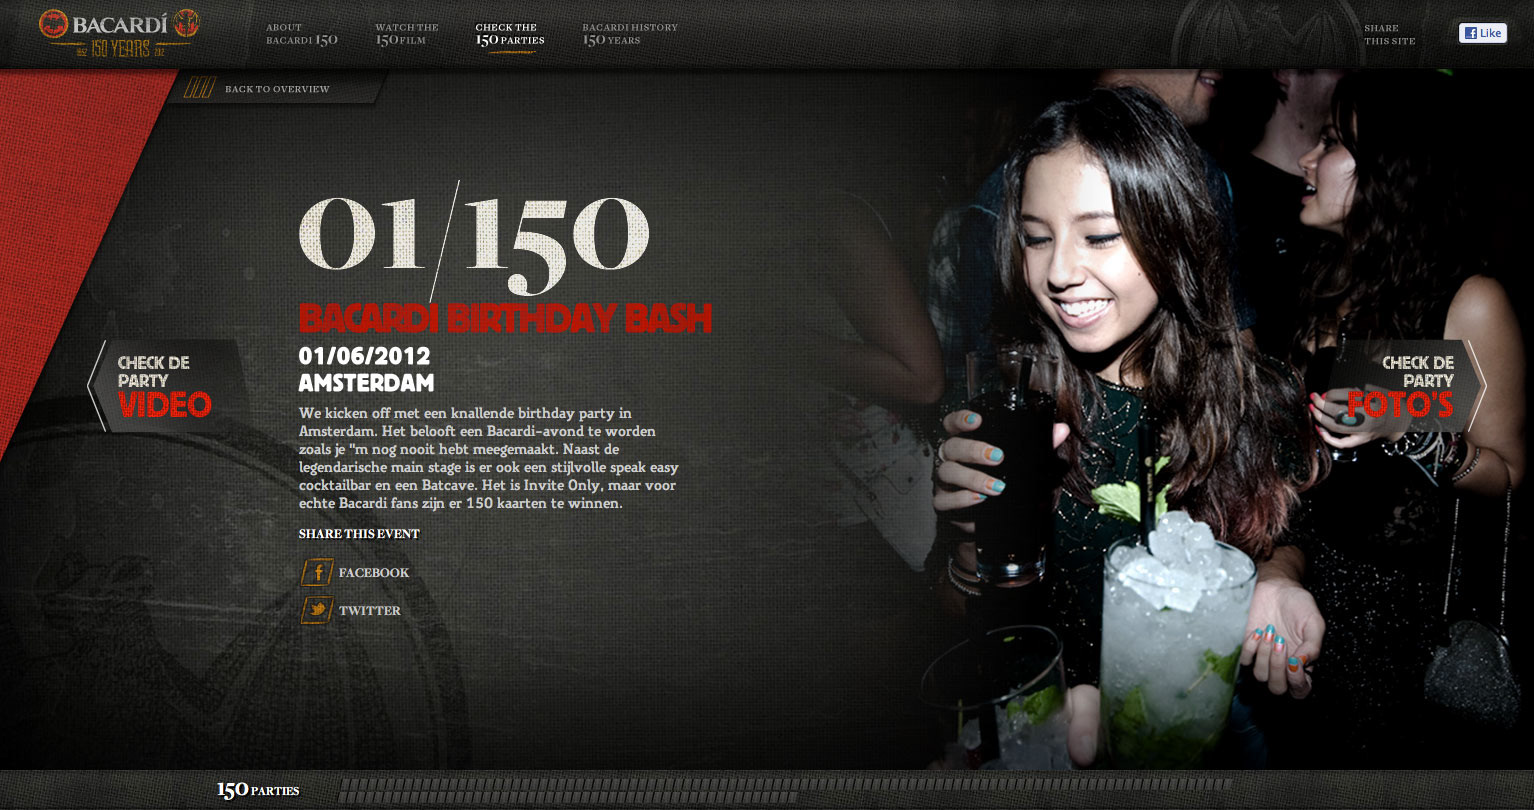Click the Facebook Like button

coord(1483,33)
